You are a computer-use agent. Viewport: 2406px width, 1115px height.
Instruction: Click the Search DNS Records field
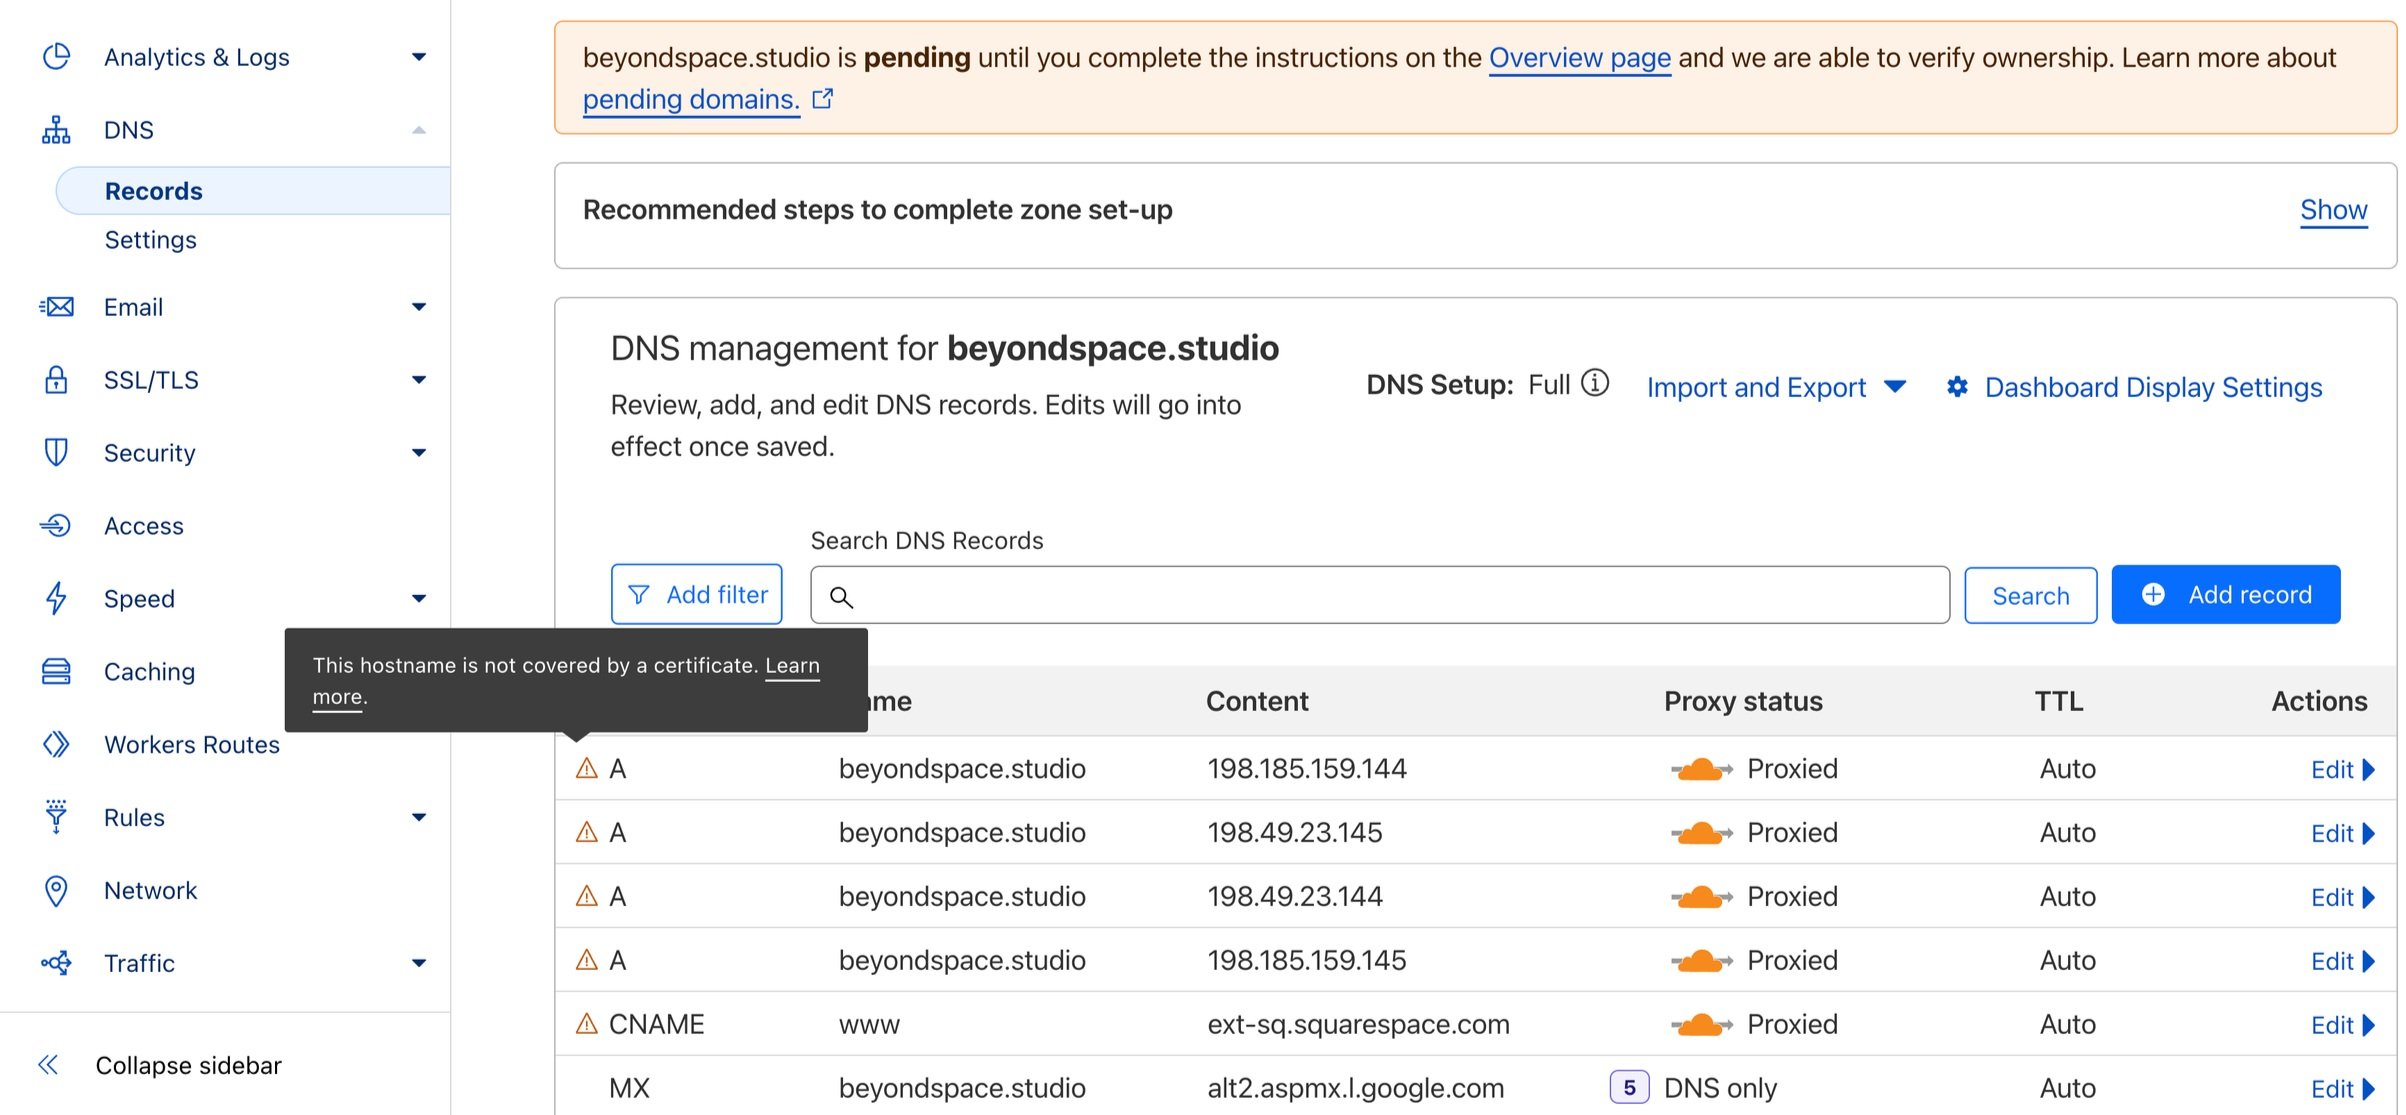(x=1380, y=596)
